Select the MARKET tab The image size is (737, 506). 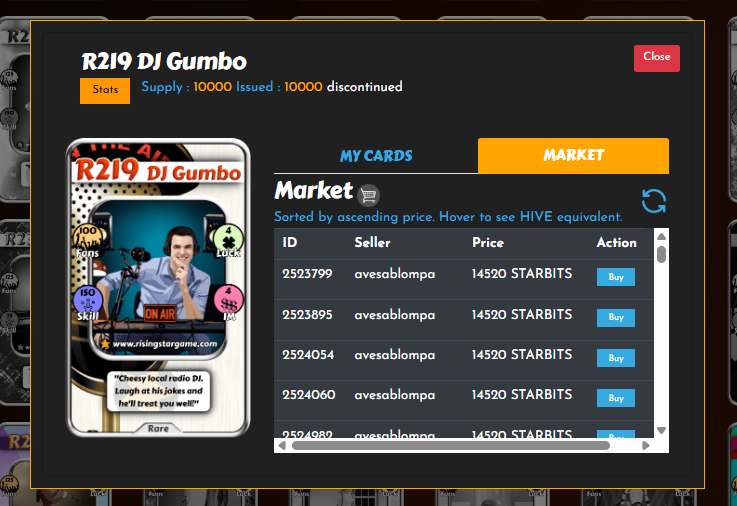pyautogui.click(x=573, y=156)
